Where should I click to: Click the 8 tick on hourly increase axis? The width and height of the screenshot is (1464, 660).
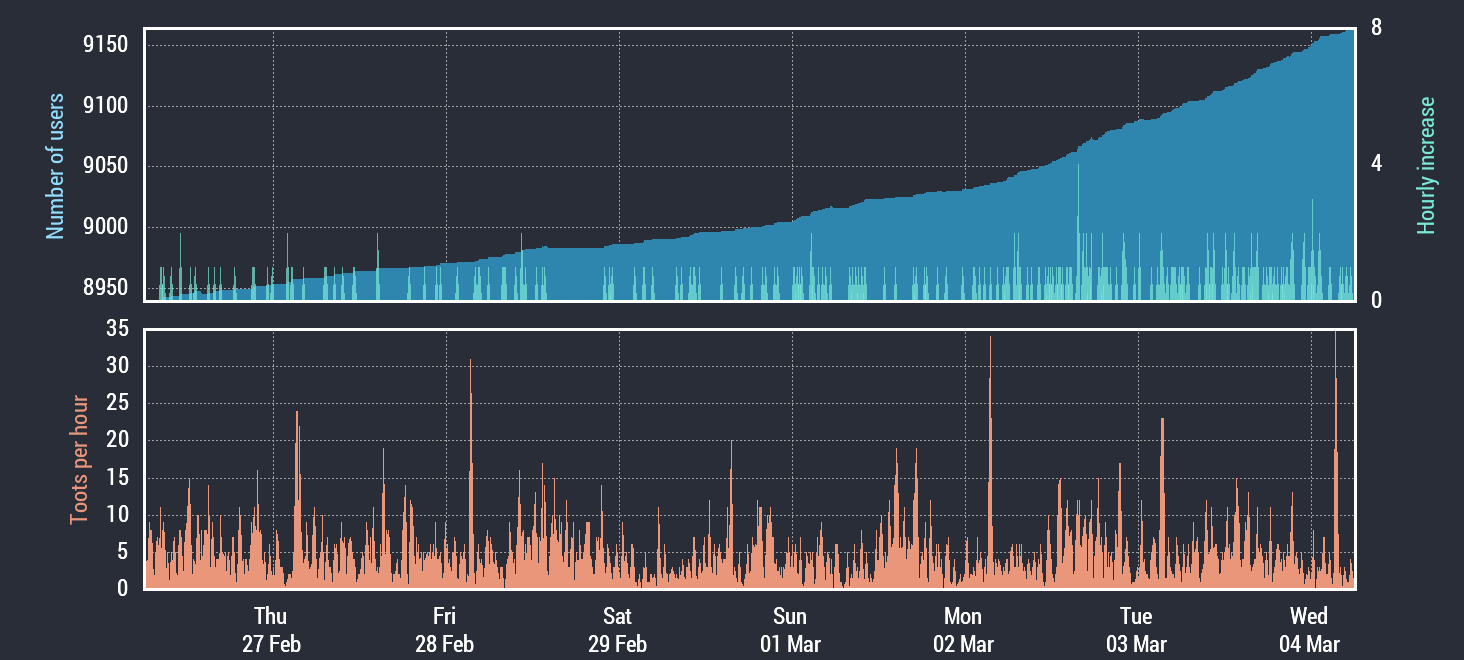coord(1376,28)
